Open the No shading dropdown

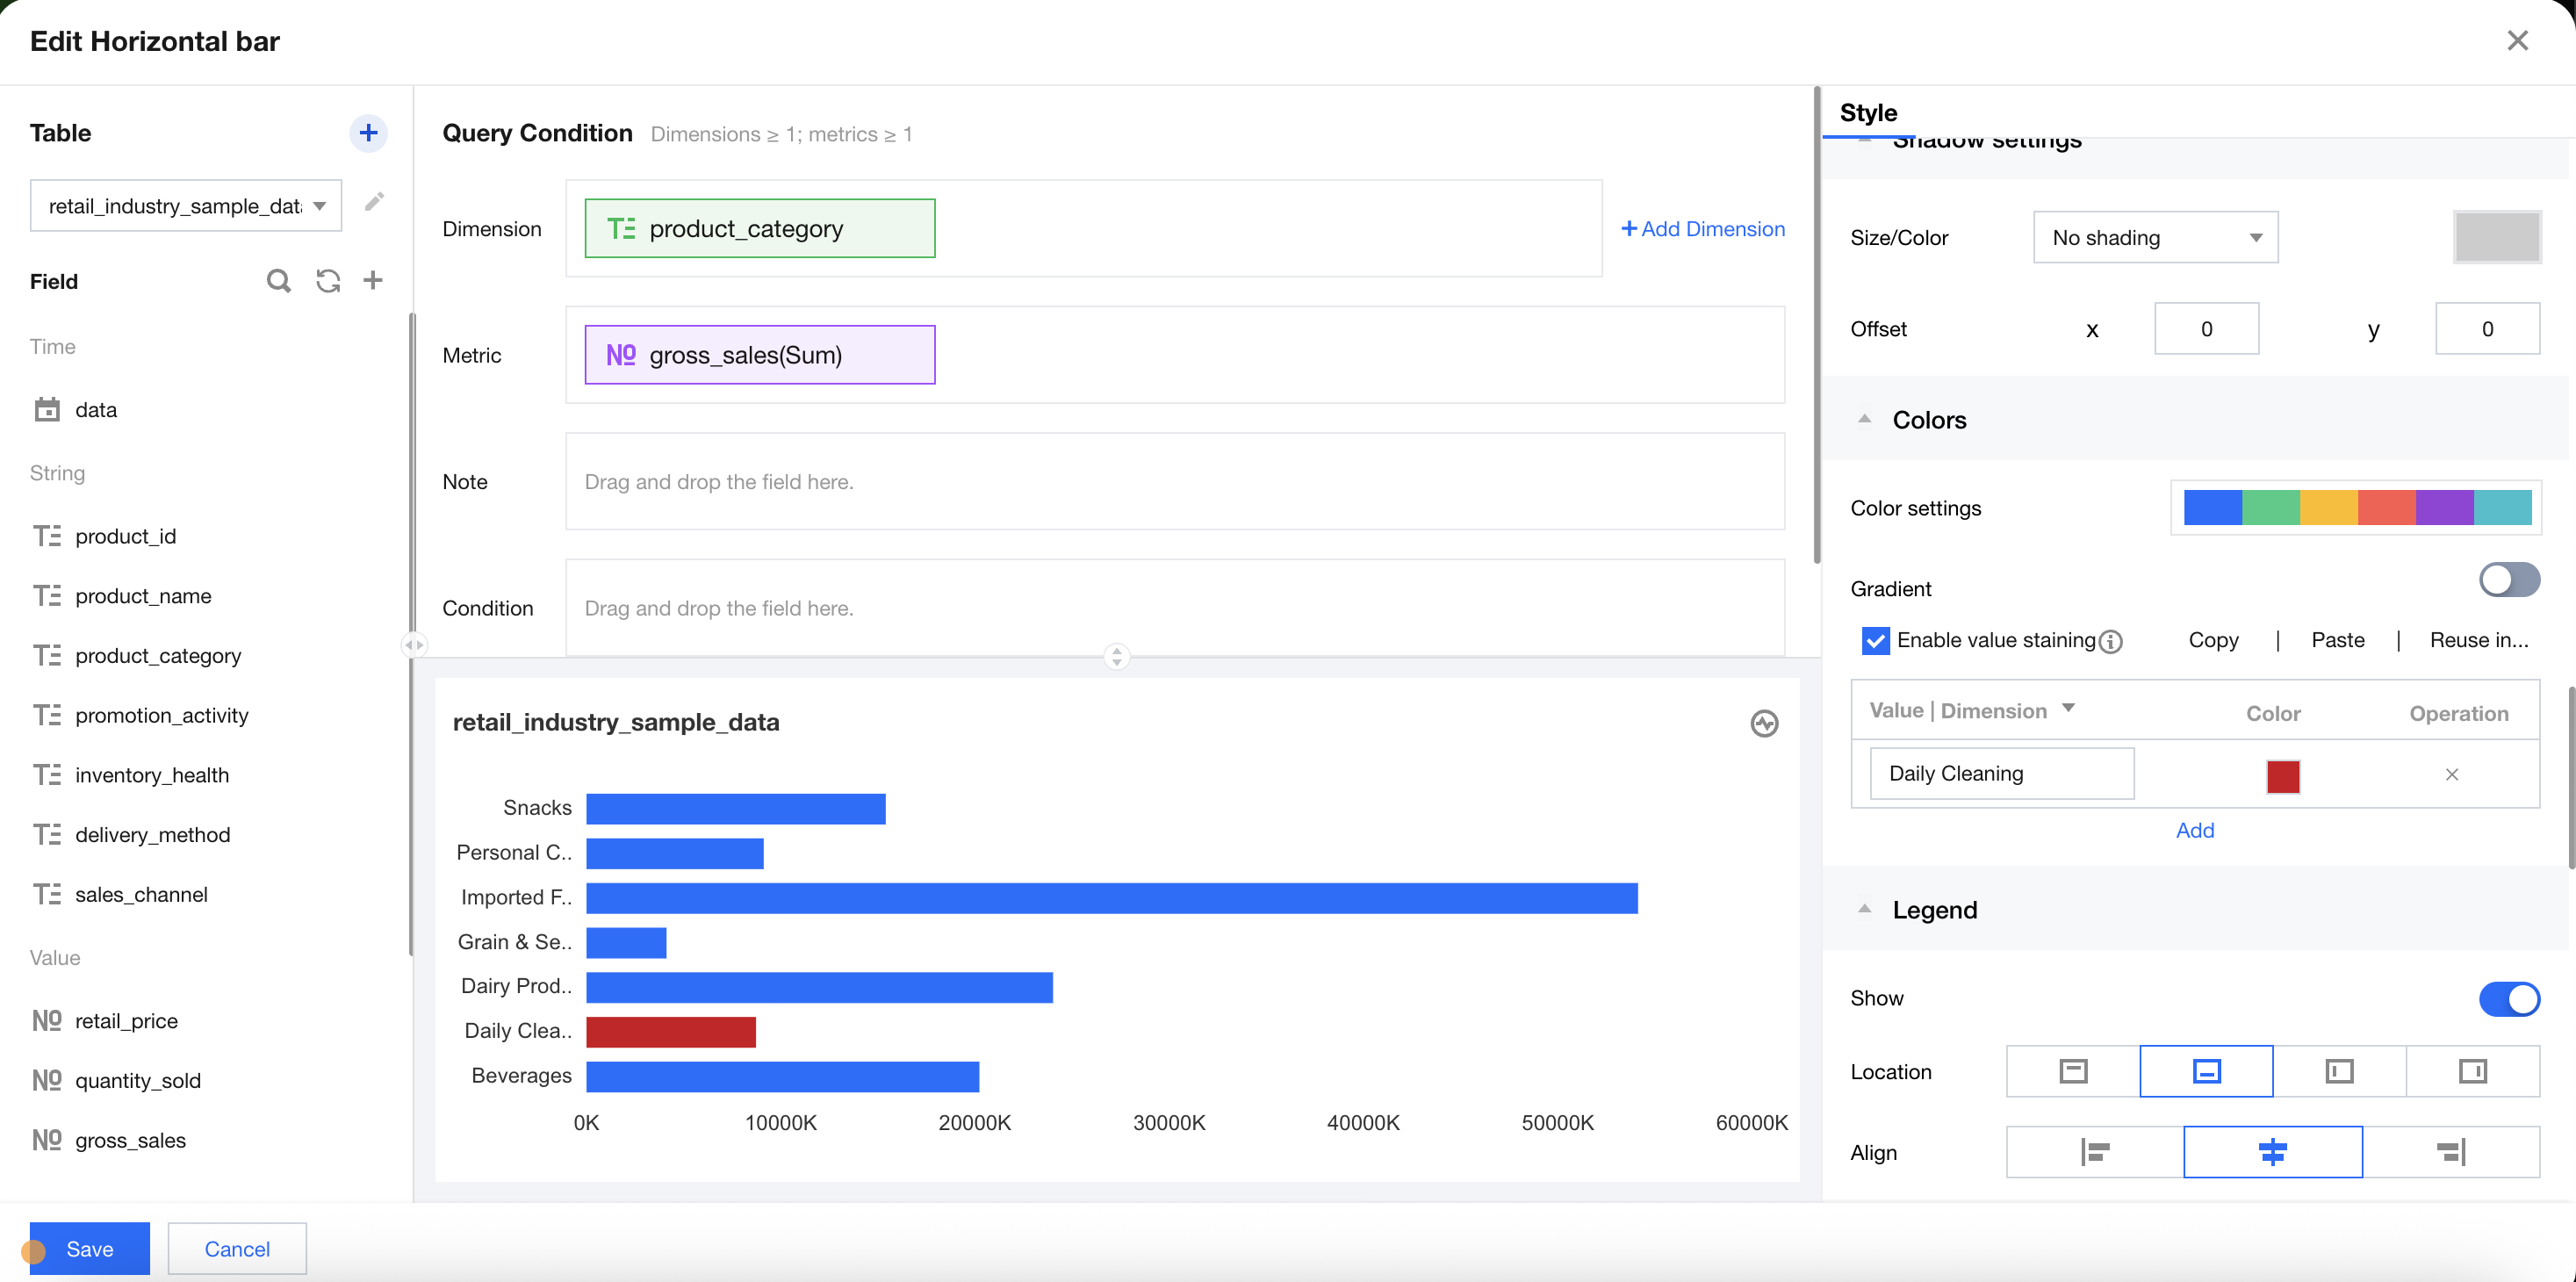tap(2155, 238)
